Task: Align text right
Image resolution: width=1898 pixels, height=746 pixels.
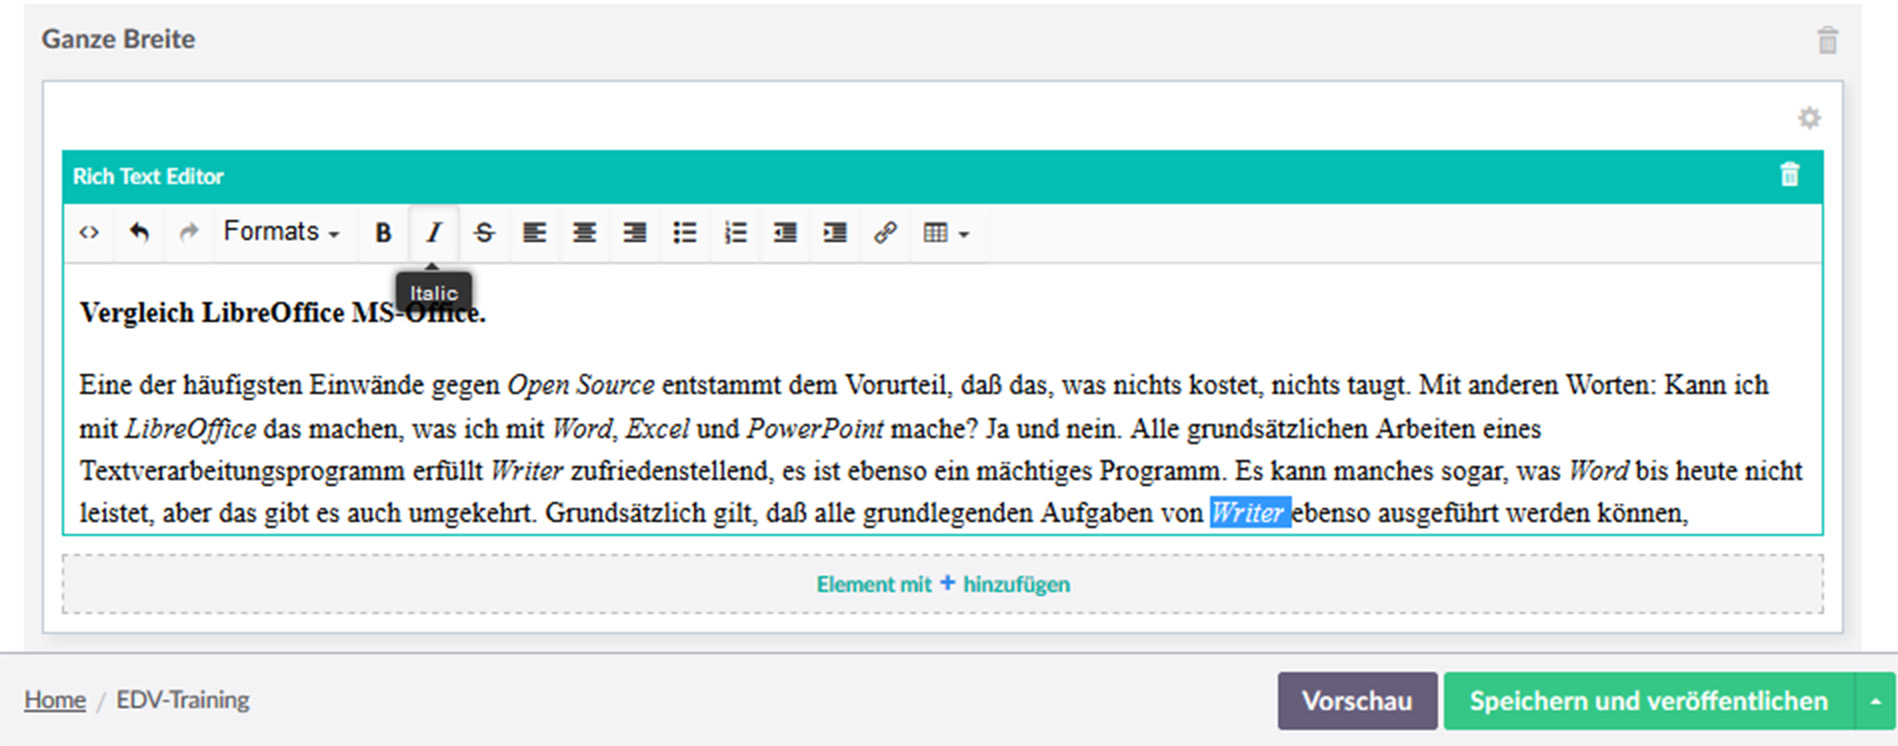Action: point(635,233)
